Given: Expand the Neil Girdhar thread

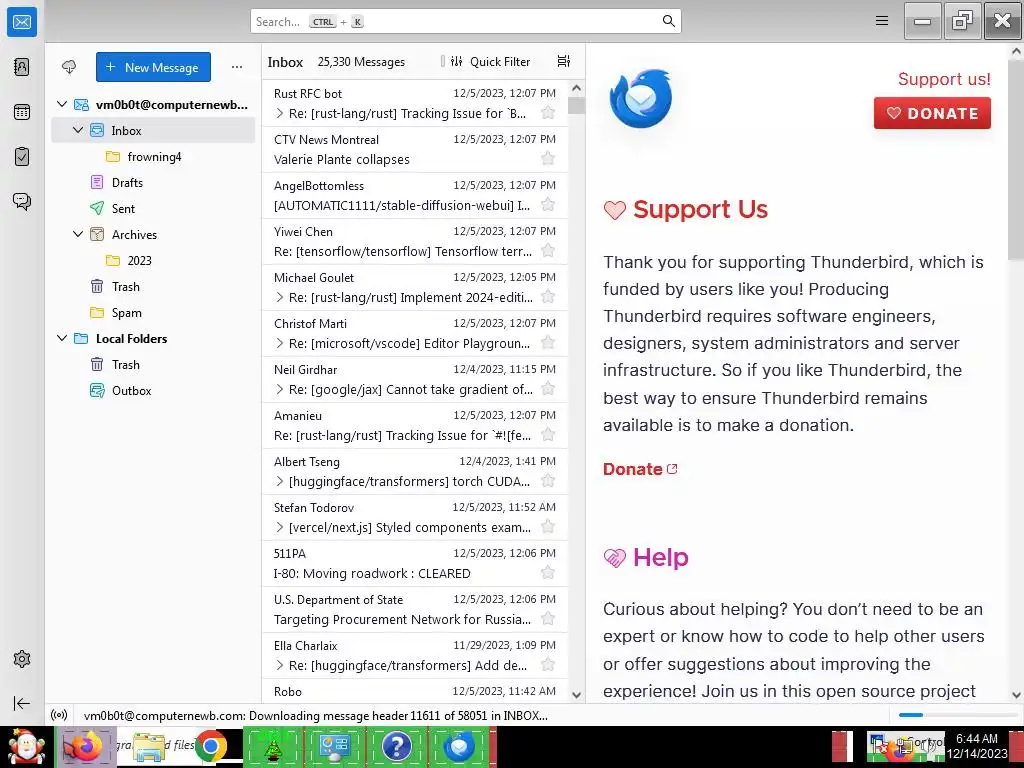Looking at the screenshot, I should 280,390.
